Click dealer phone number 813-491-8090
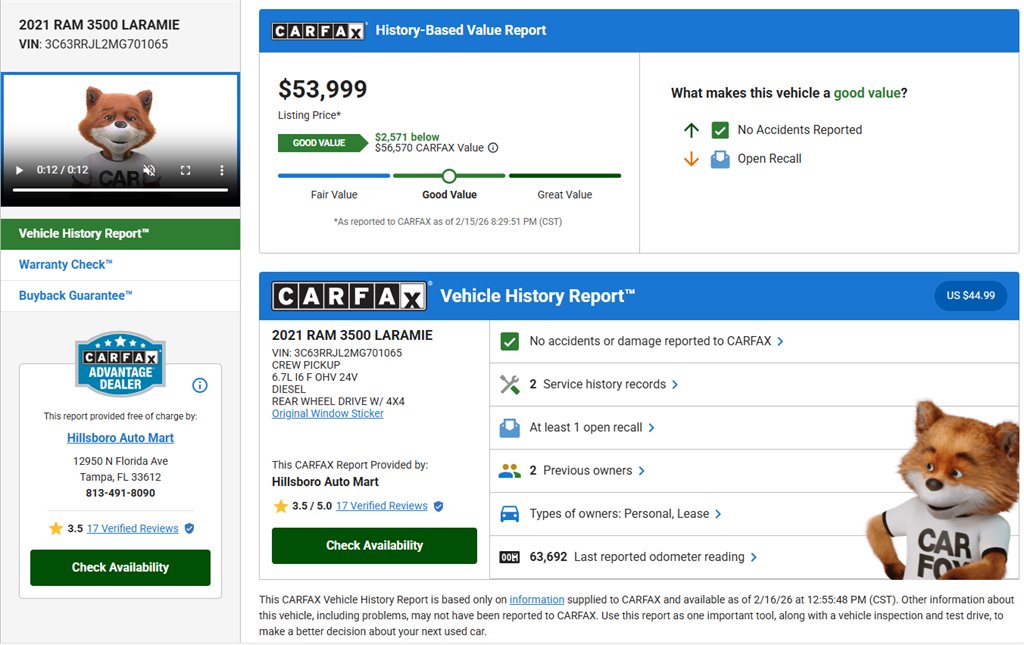 (120, 493)
